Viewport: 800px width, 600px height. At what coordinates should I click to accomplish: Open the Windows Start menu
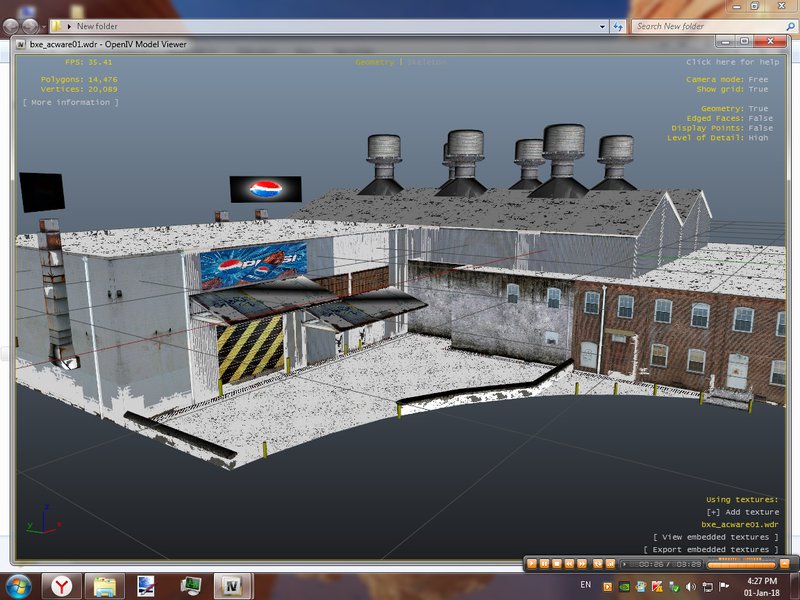pos(18,586)
